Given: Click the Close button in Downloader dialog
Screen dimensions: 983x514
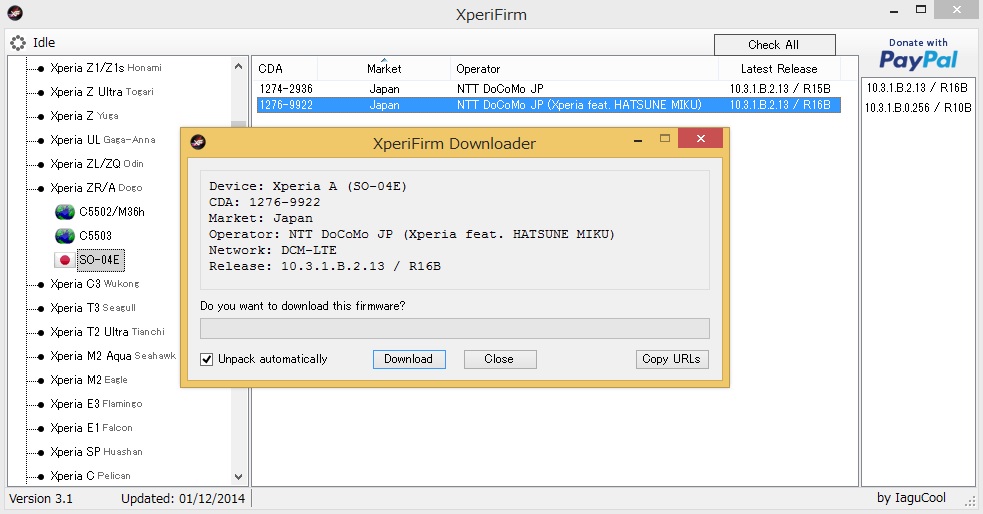Looking at the screenshot, I should coord(500,359).
